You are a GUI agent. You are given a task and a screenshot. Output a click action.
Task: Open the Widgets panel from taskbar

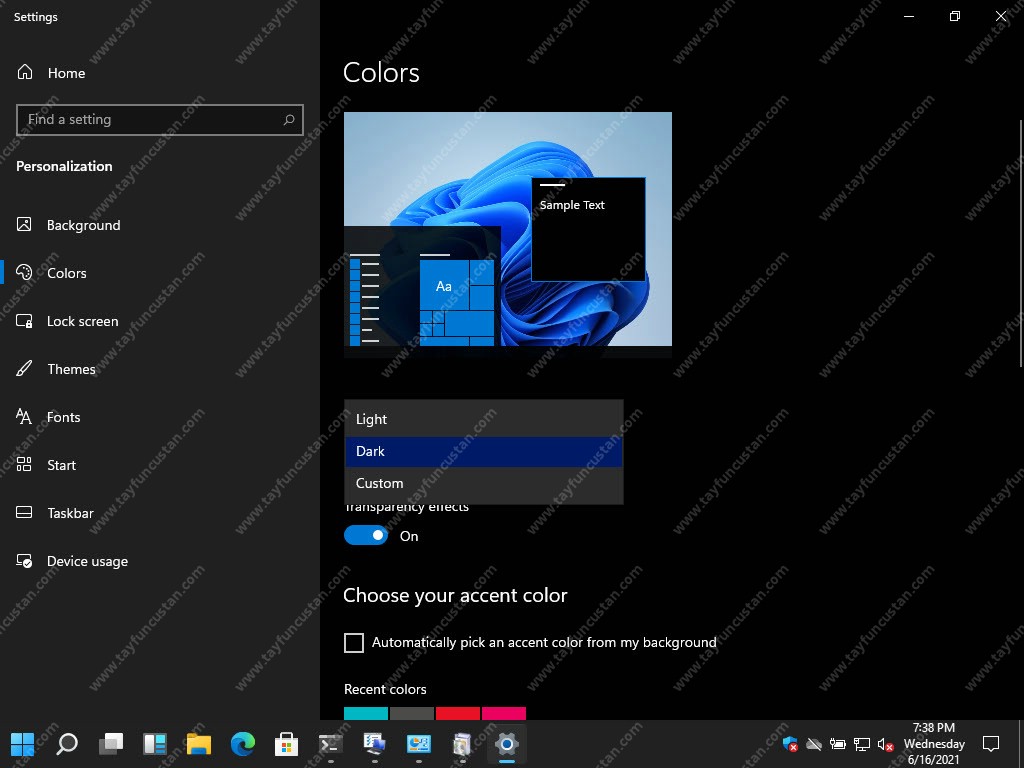point(155,743)
